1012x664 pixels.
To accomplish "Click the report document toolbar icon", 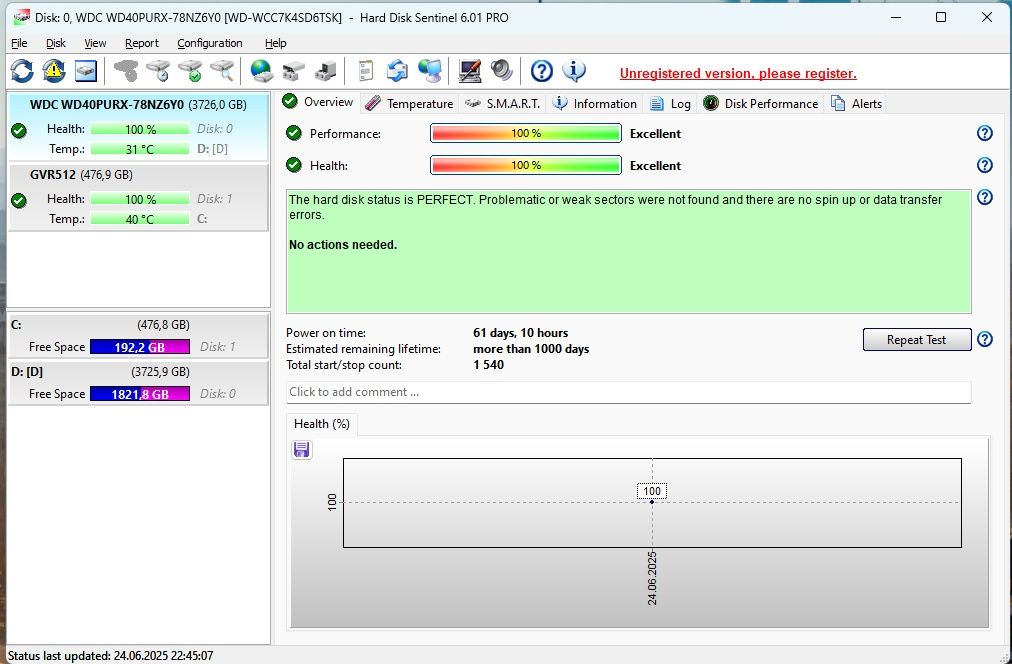I will (365, 70).
